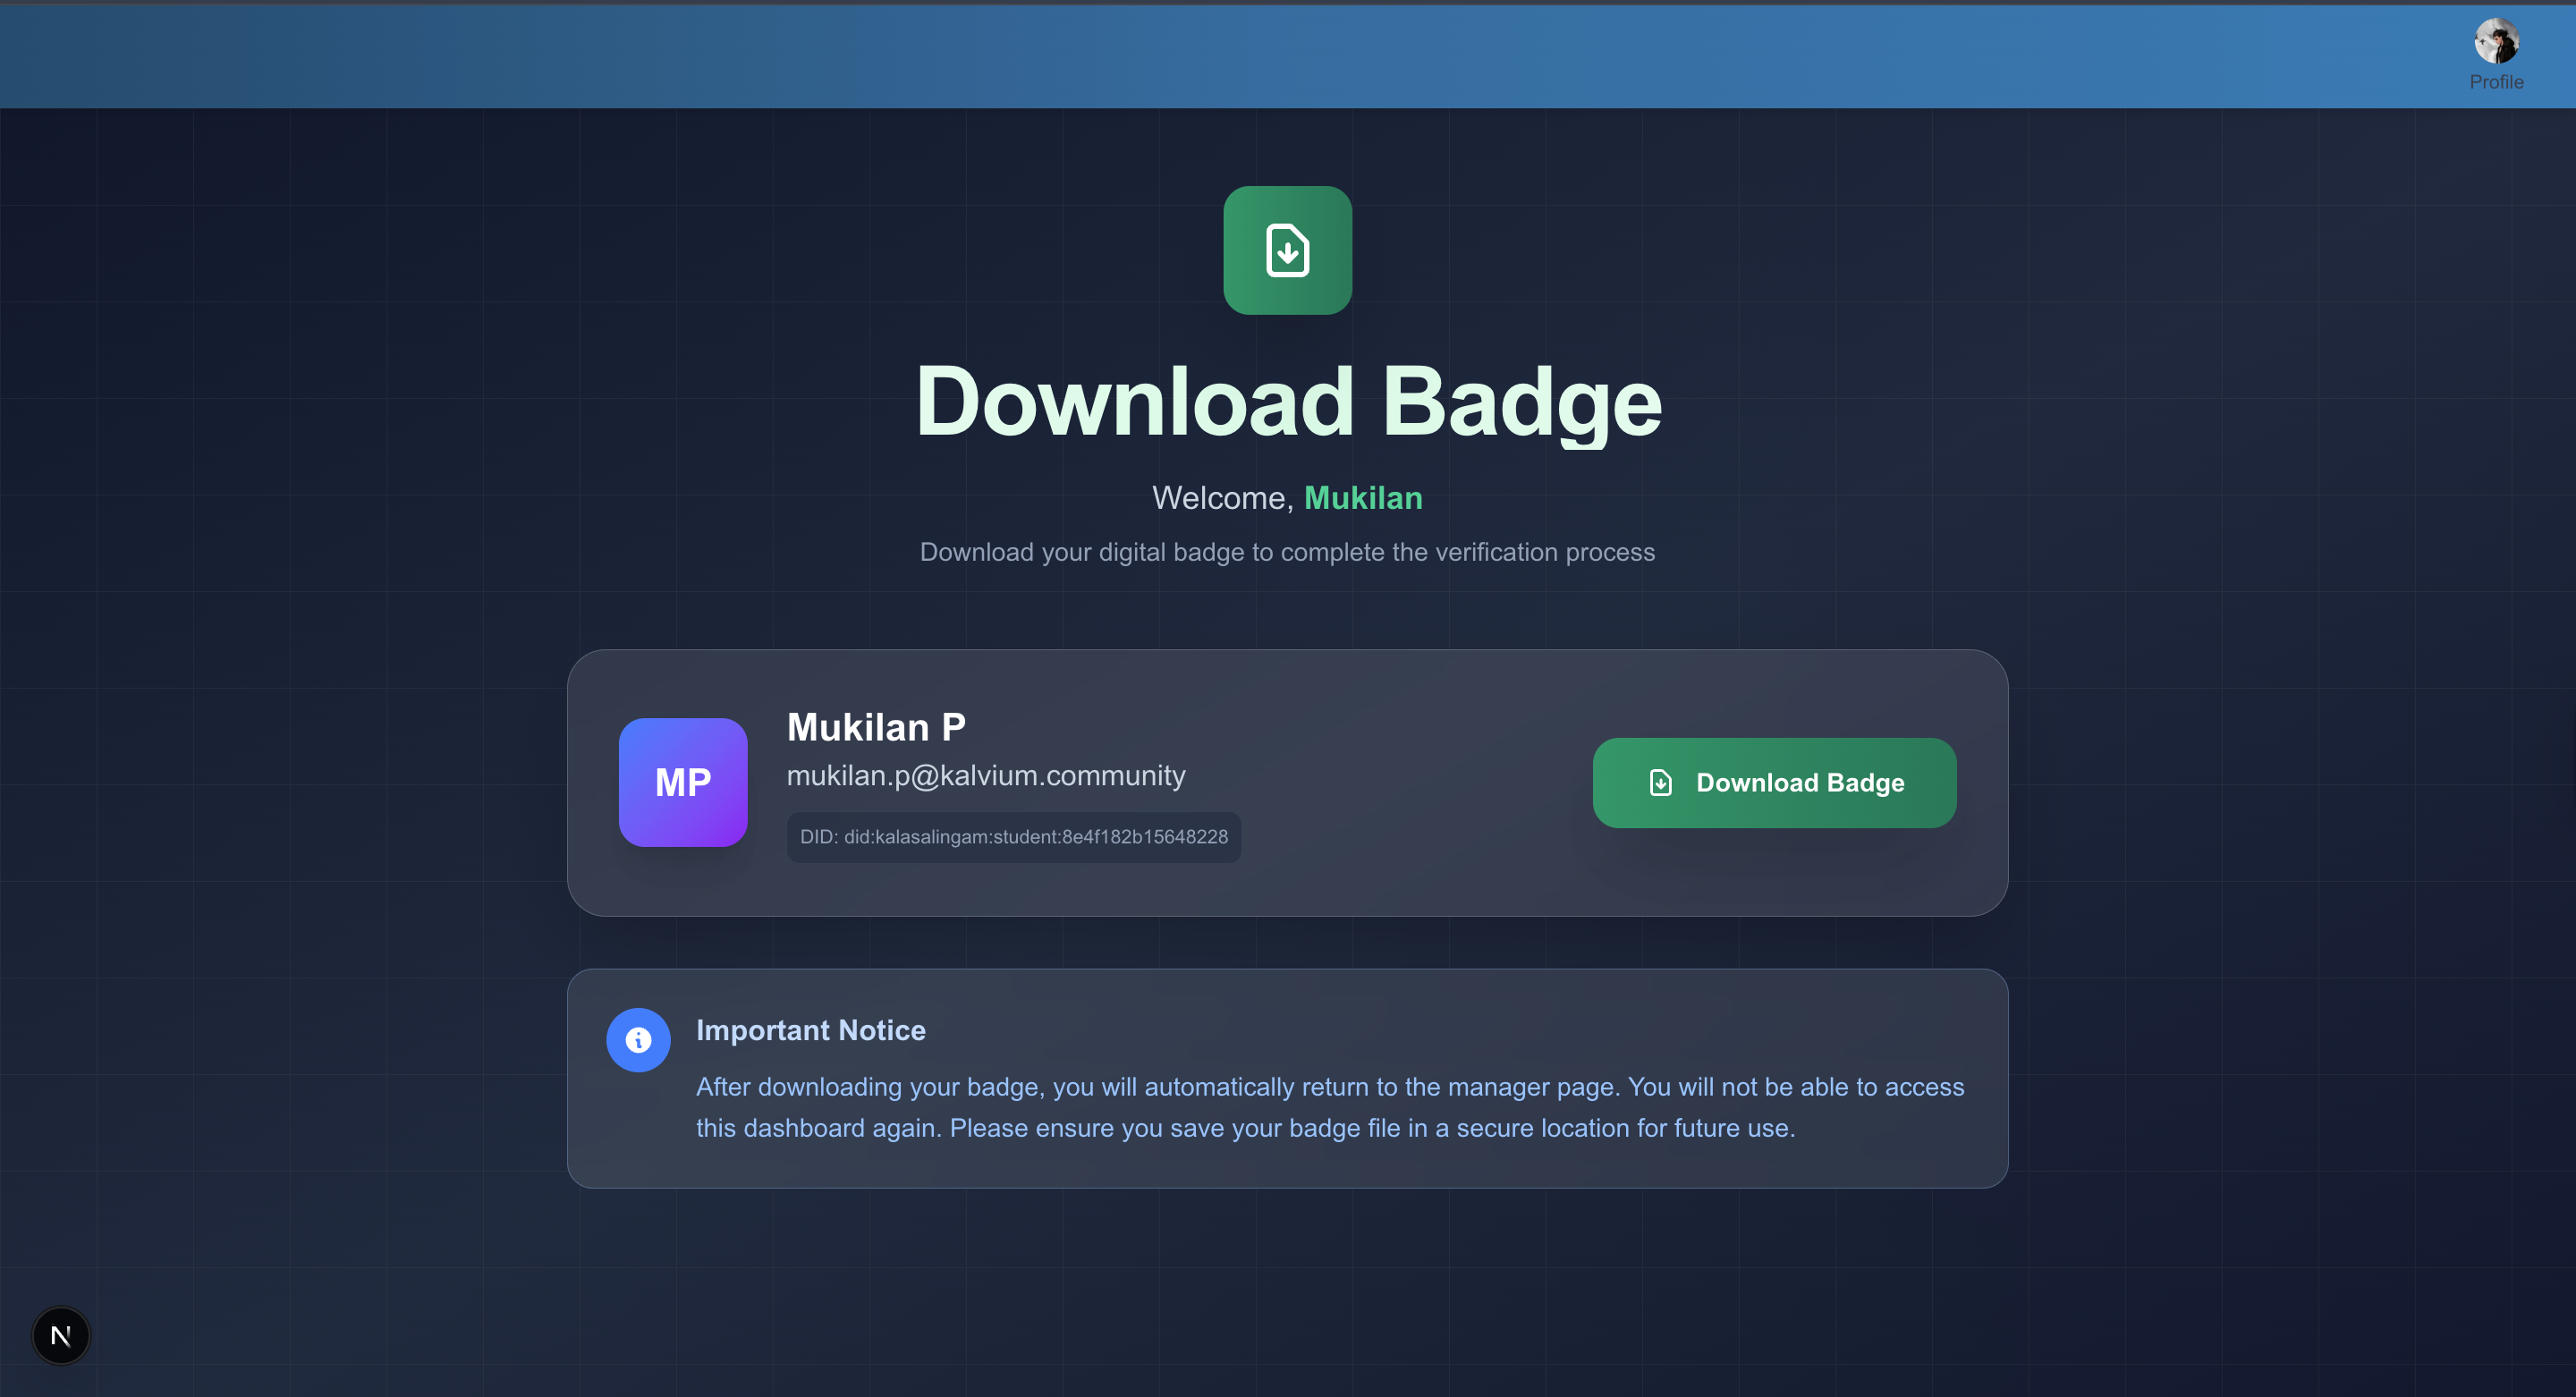Viewport: 2576px width, 1397px height.
Task: Click the Download Badge page title
Action: (x=1287, y=402)
